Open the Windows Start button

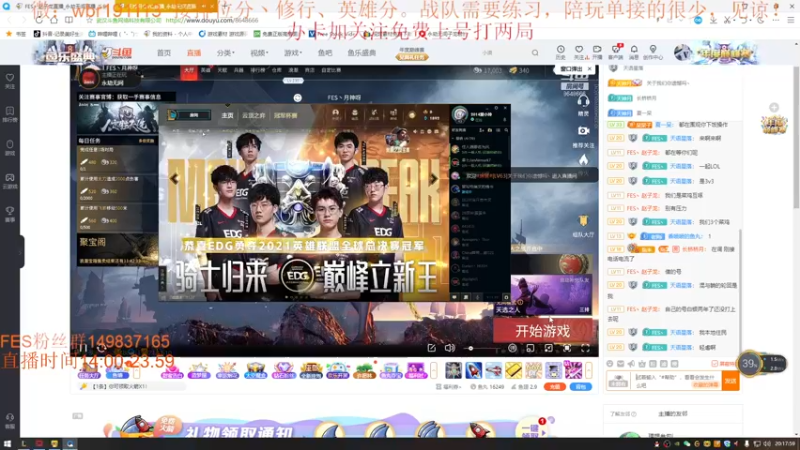tap(7, 444)
